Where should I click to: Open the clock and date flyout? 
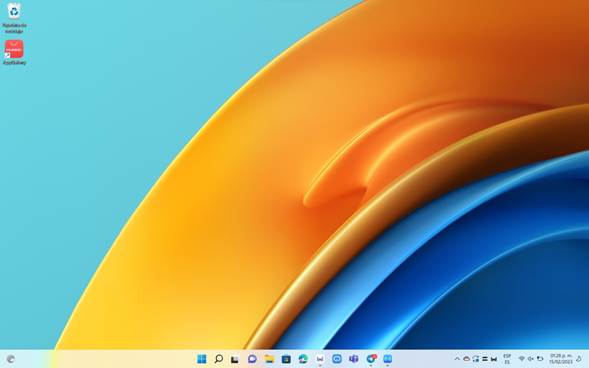[x=561, y=359]
